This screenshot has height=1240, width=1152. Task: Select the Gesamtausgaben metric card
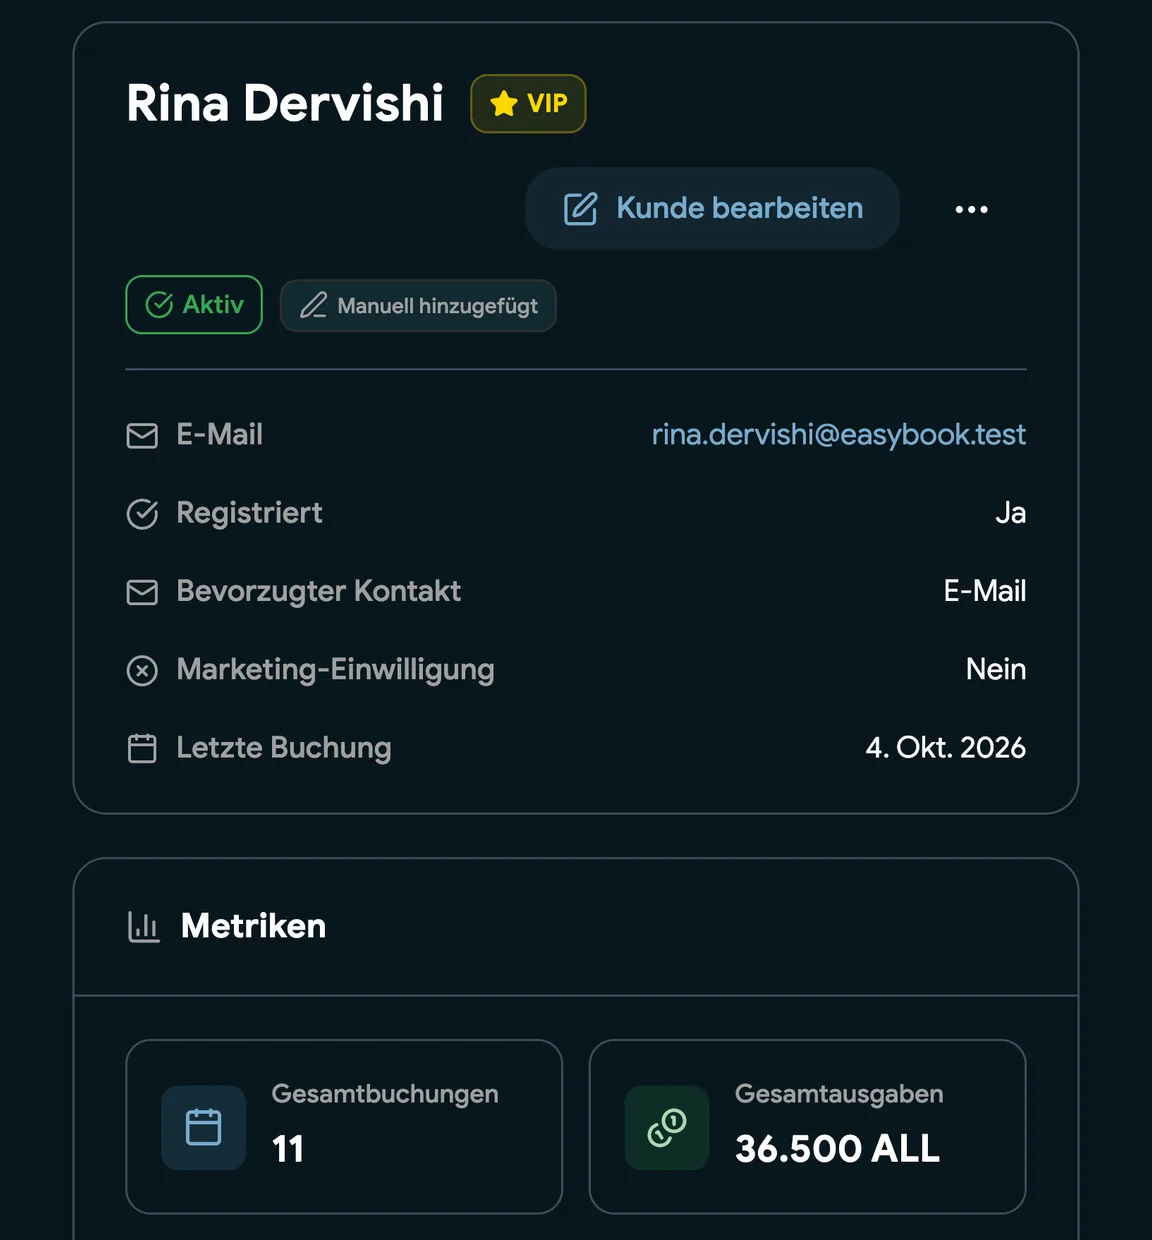pyautogui.click(x=808, y=1127)
